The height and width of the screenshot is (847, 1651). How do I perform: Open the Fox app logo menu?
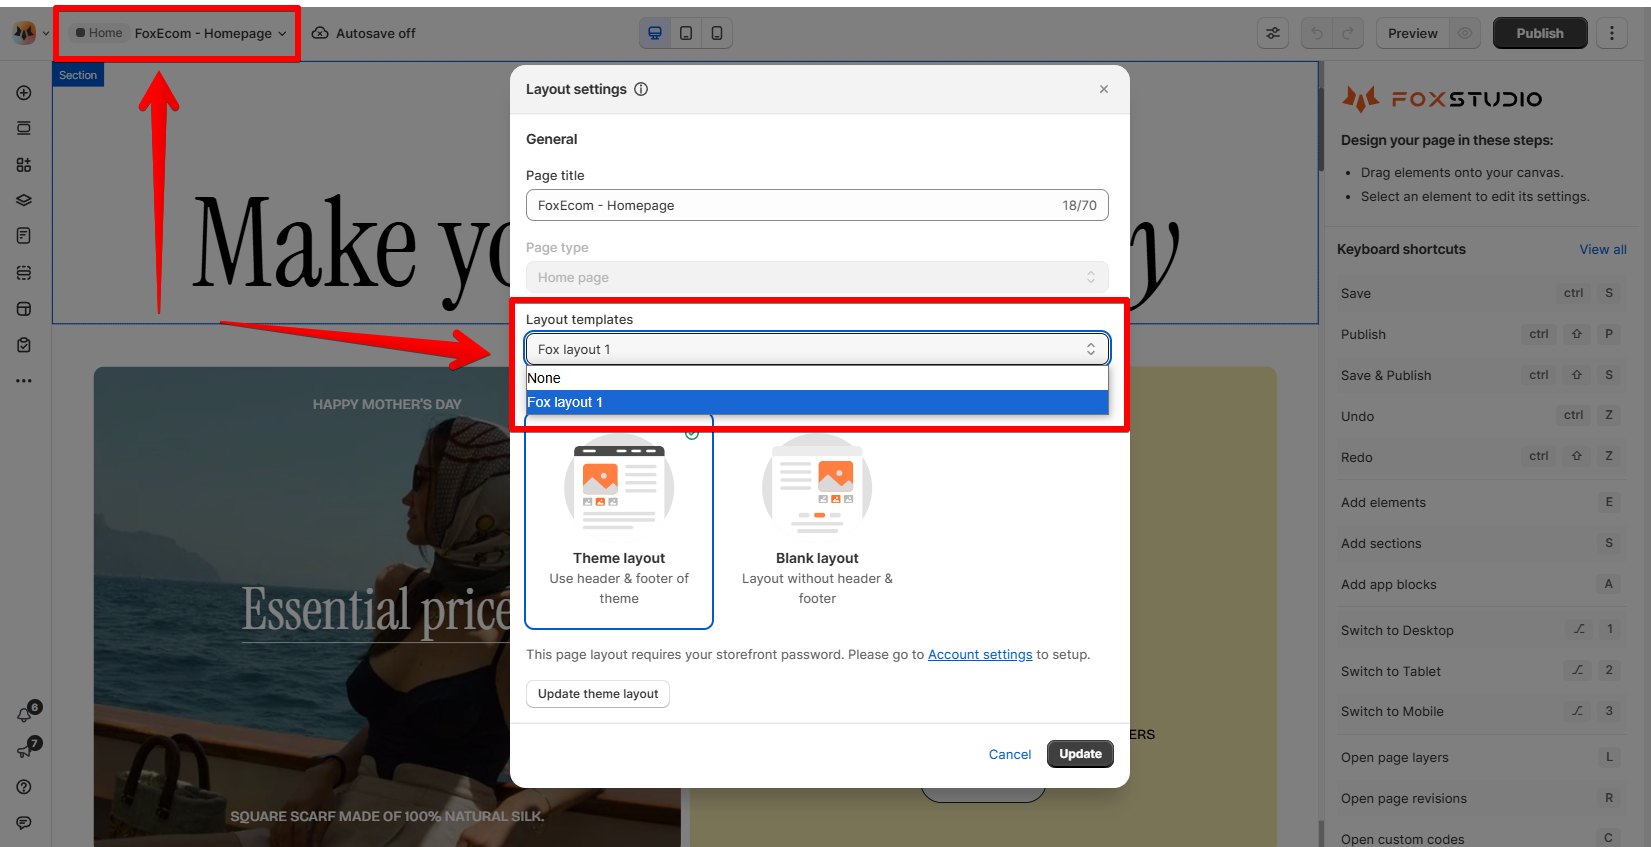click(x=24, y=33)
